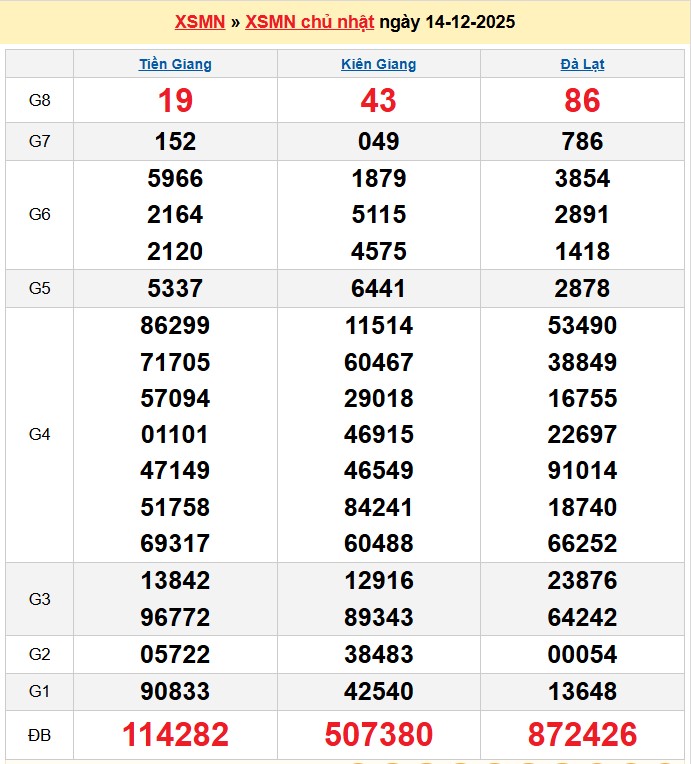Select G1 result 90833 for Tiền Giang
691x764 pixels.
[175, 691]
